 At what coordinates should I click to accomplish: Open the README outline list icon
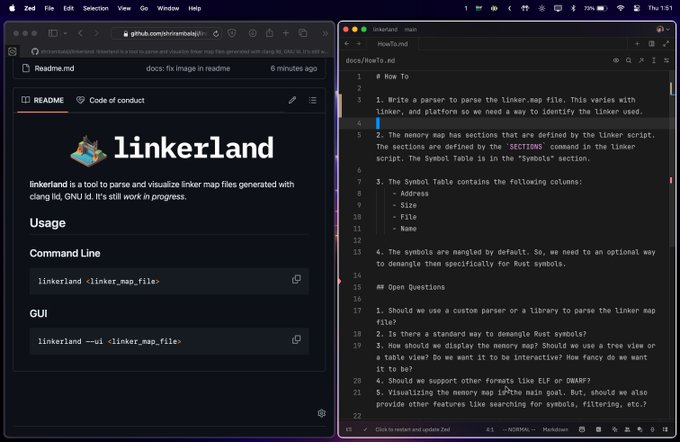click(x=312, y=100)
